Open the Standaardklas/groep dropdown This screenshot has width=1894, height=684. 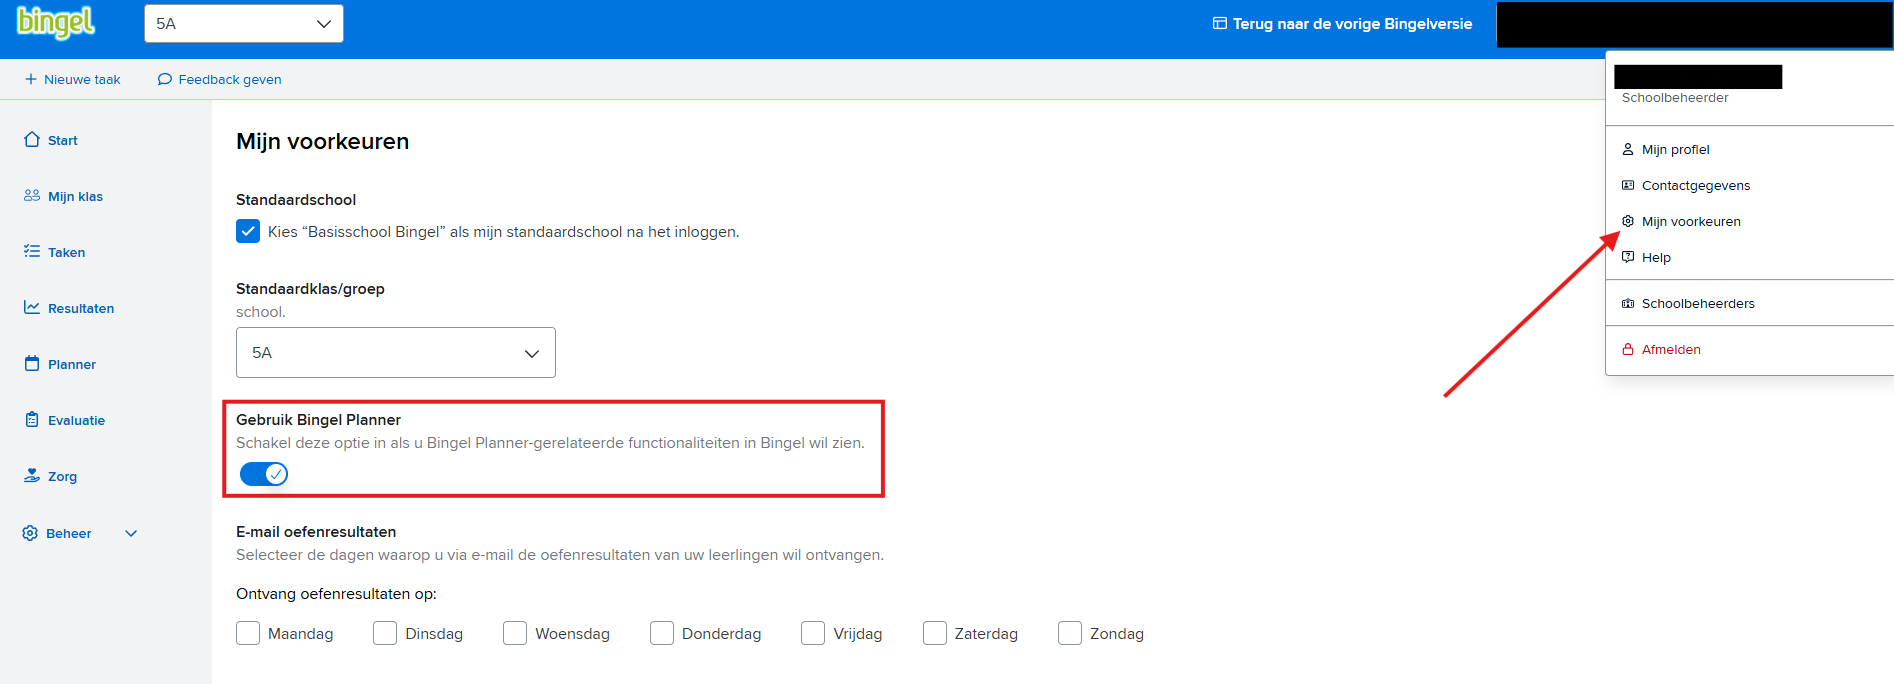tap(395, 353)
